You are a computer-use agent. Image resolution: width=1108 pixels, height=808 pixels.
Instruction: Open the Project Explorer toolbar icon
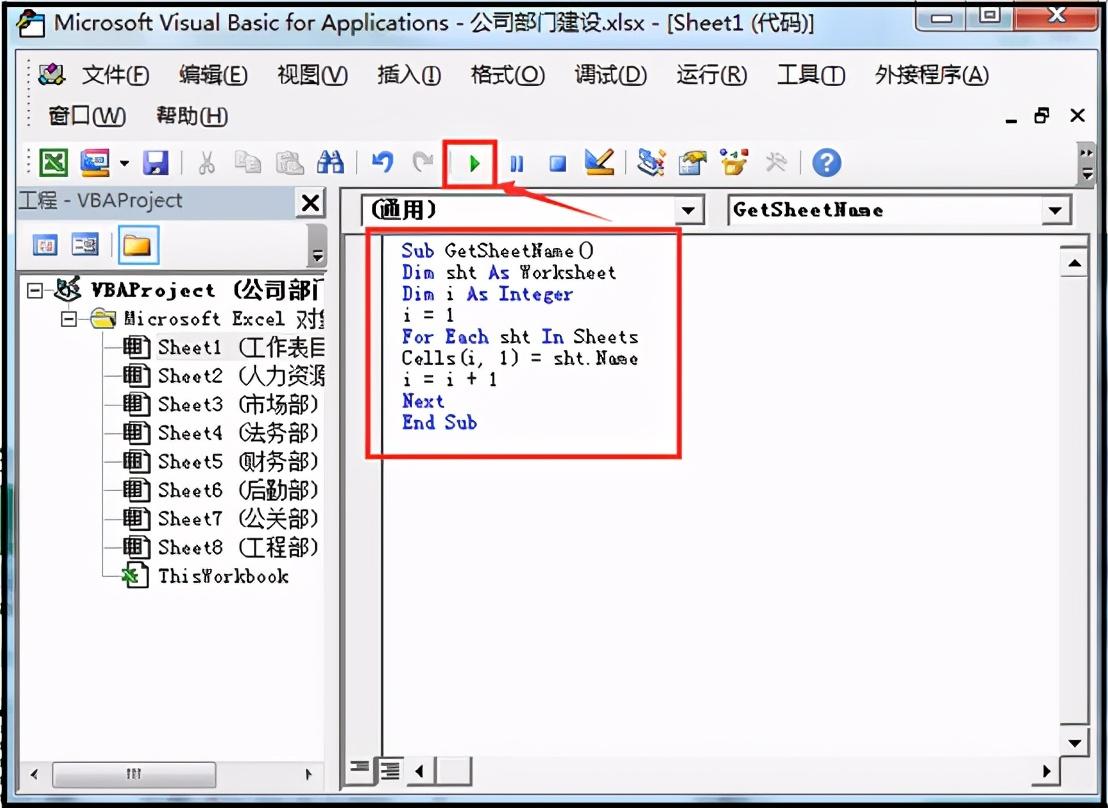(x=651, y=163)
